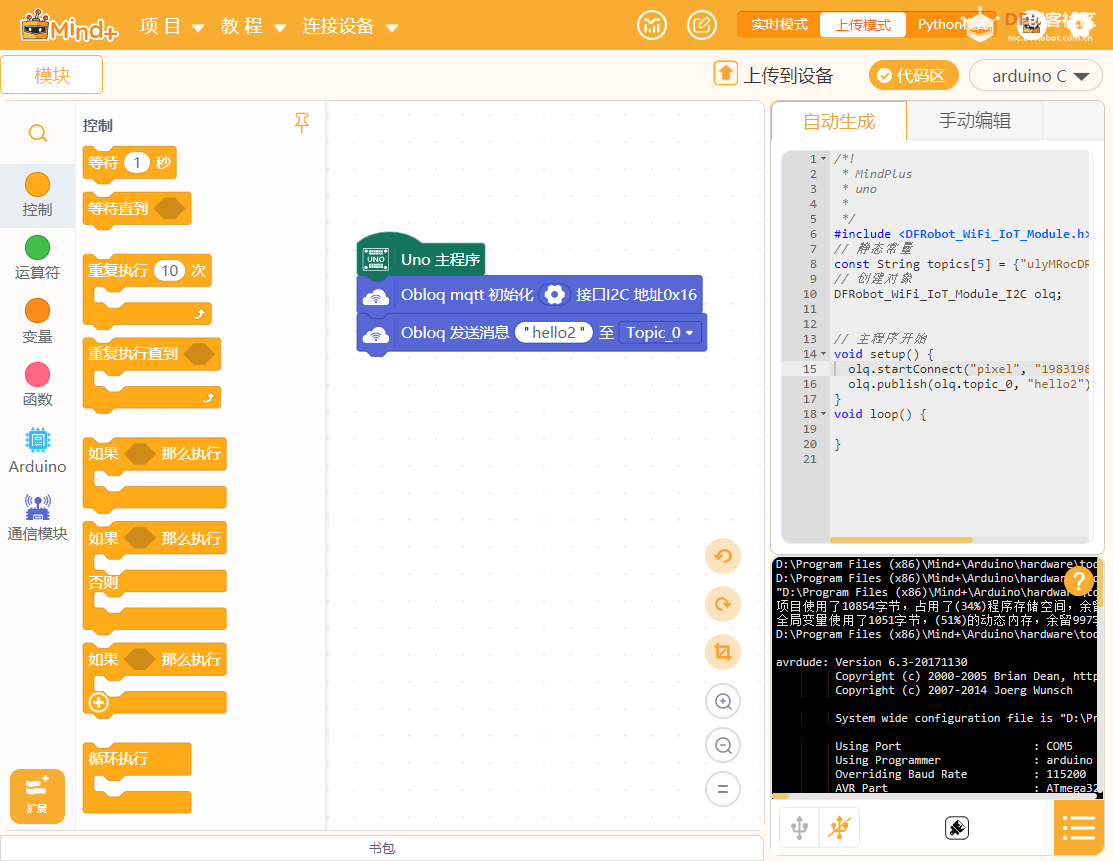Click the crop screenshot icon on canvas

[x=722, y=653]
